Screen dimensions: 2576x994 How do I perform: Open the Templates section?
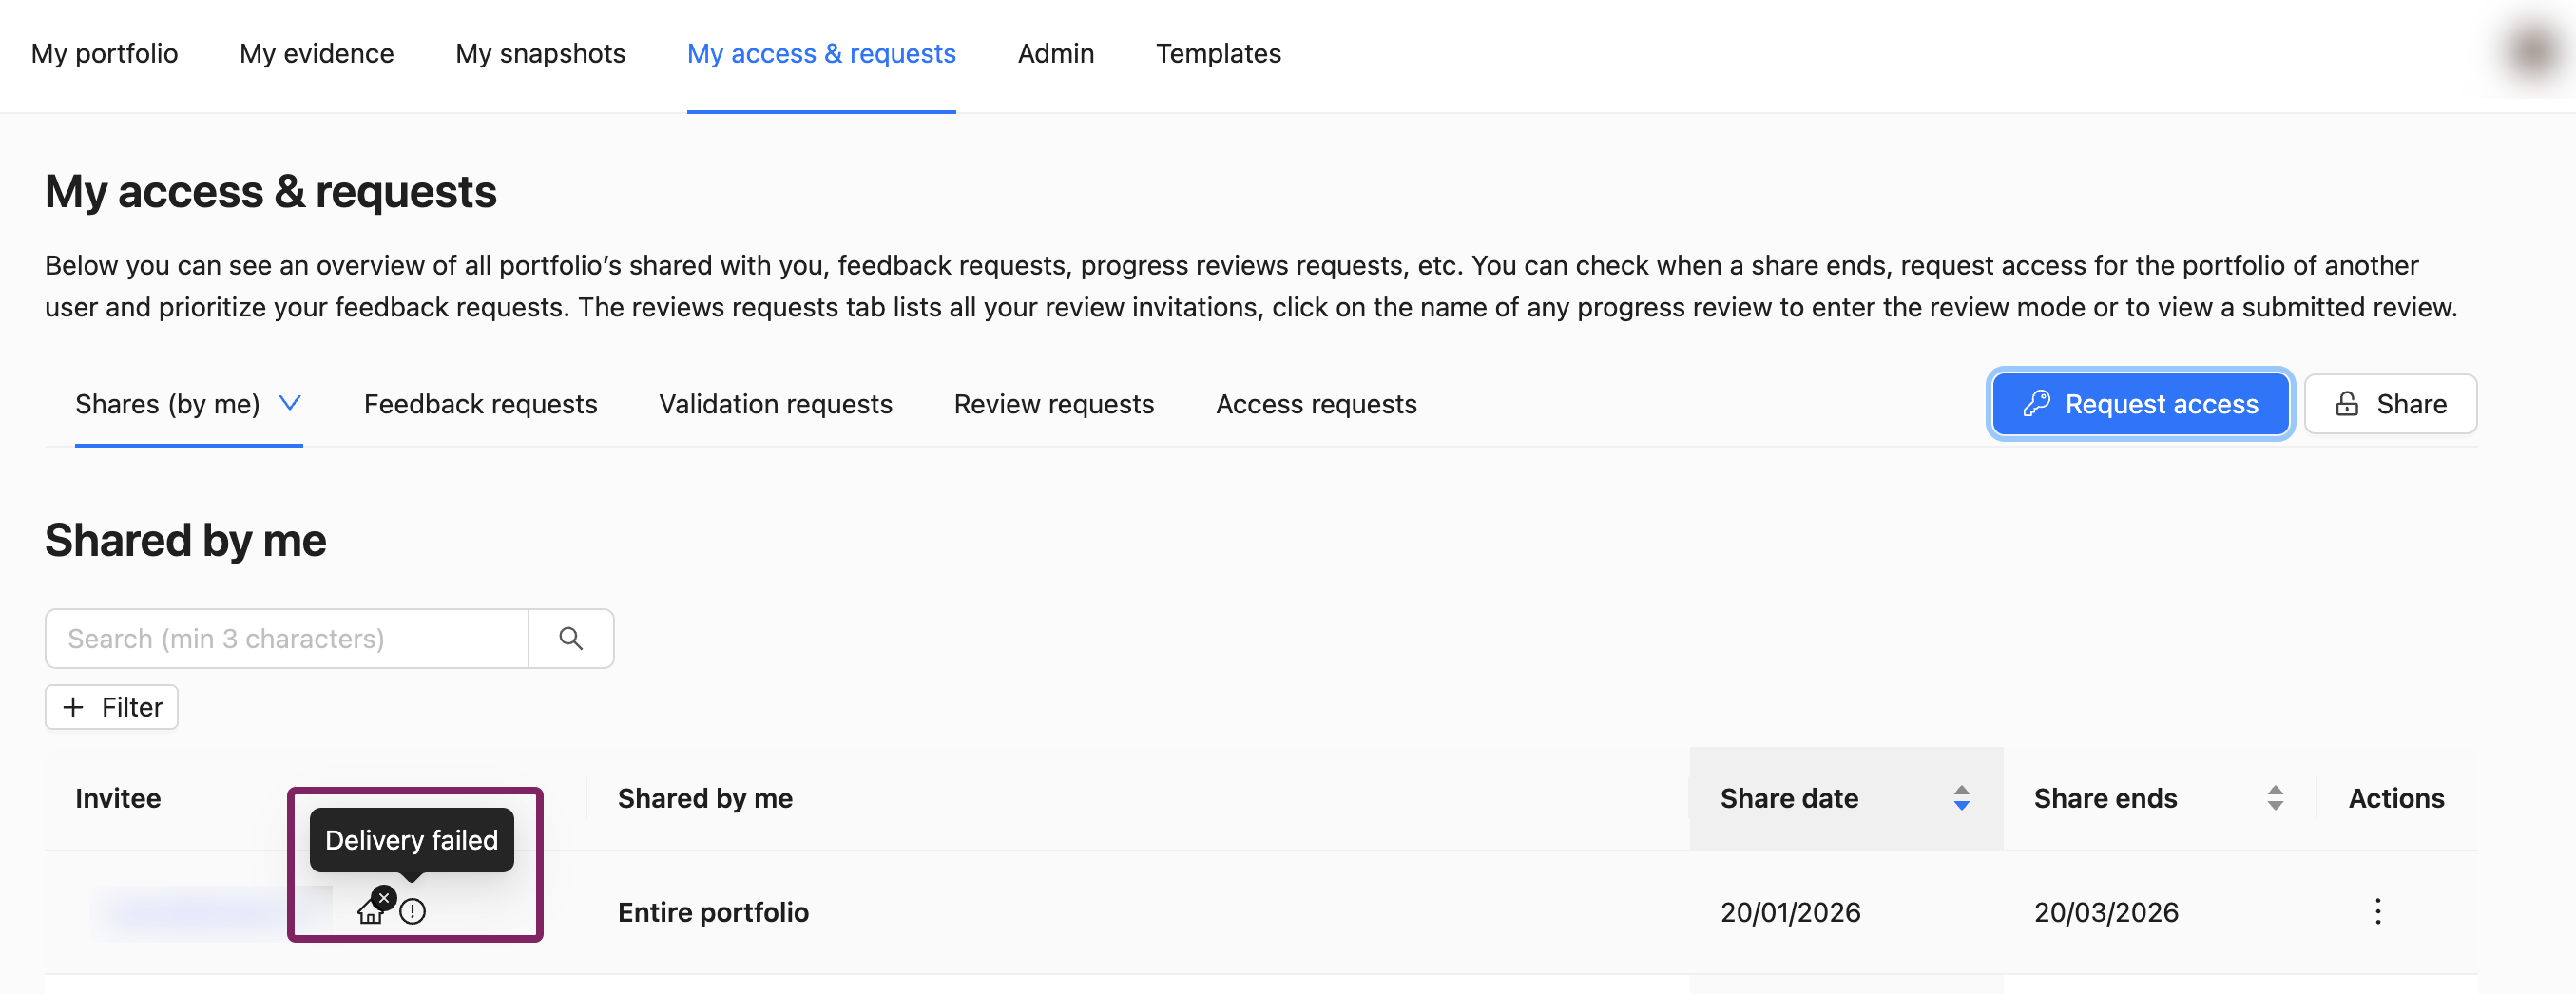[x=1218, y=53]
